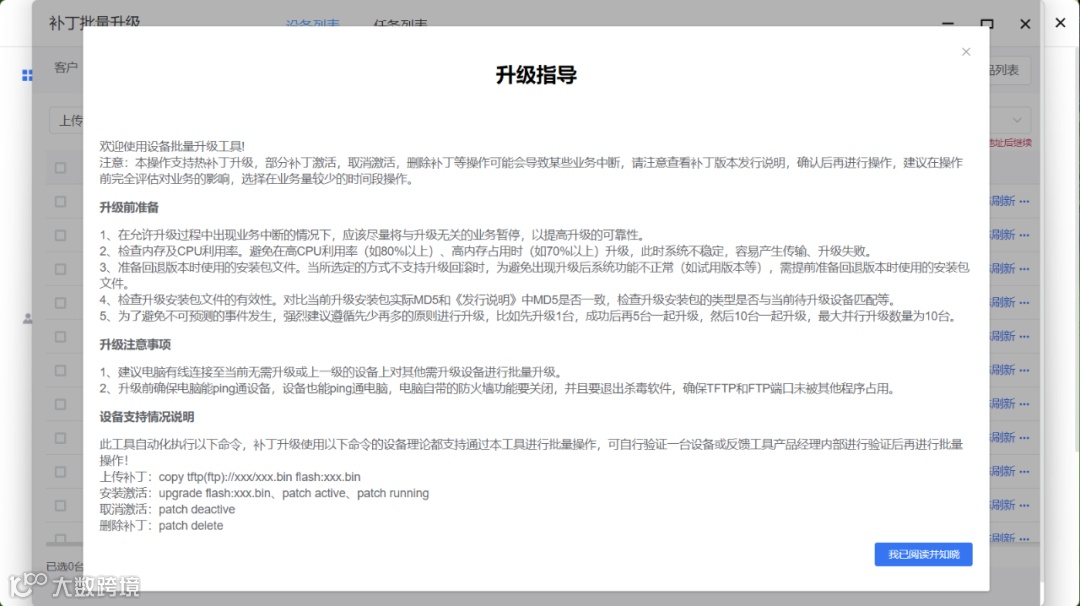The height and width of the screenshot is (606, 1080).
Task: Minimize the 补丁批量升级 window
Action: pyautogui.click(x=948, y=23)
